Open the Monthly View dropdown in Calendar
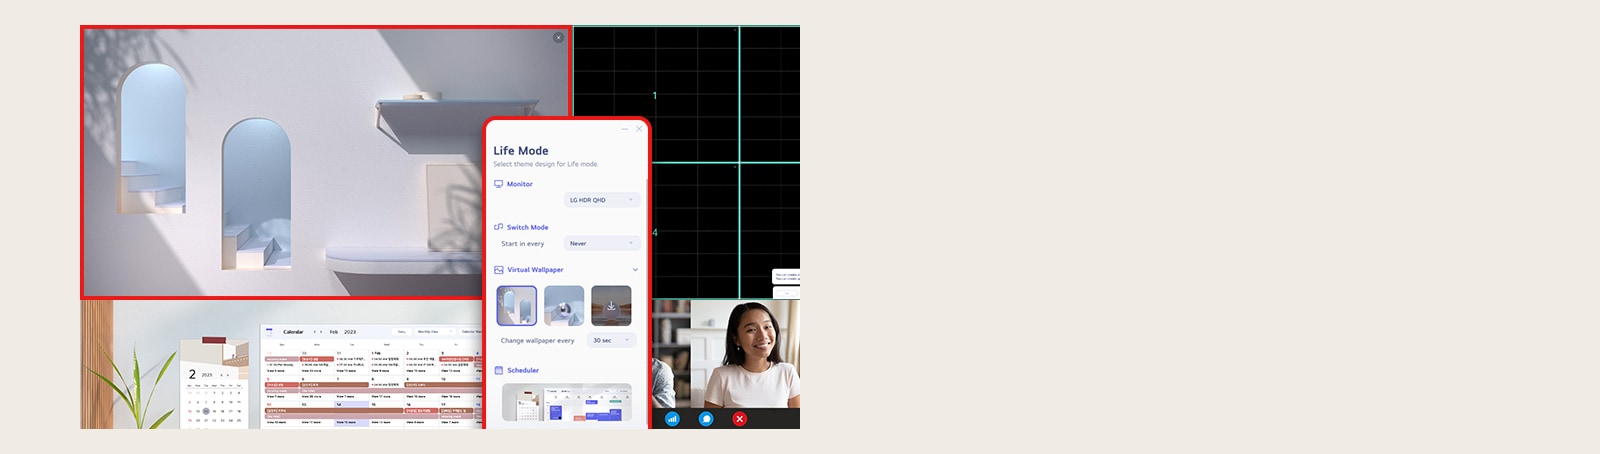 click(434, 331)
